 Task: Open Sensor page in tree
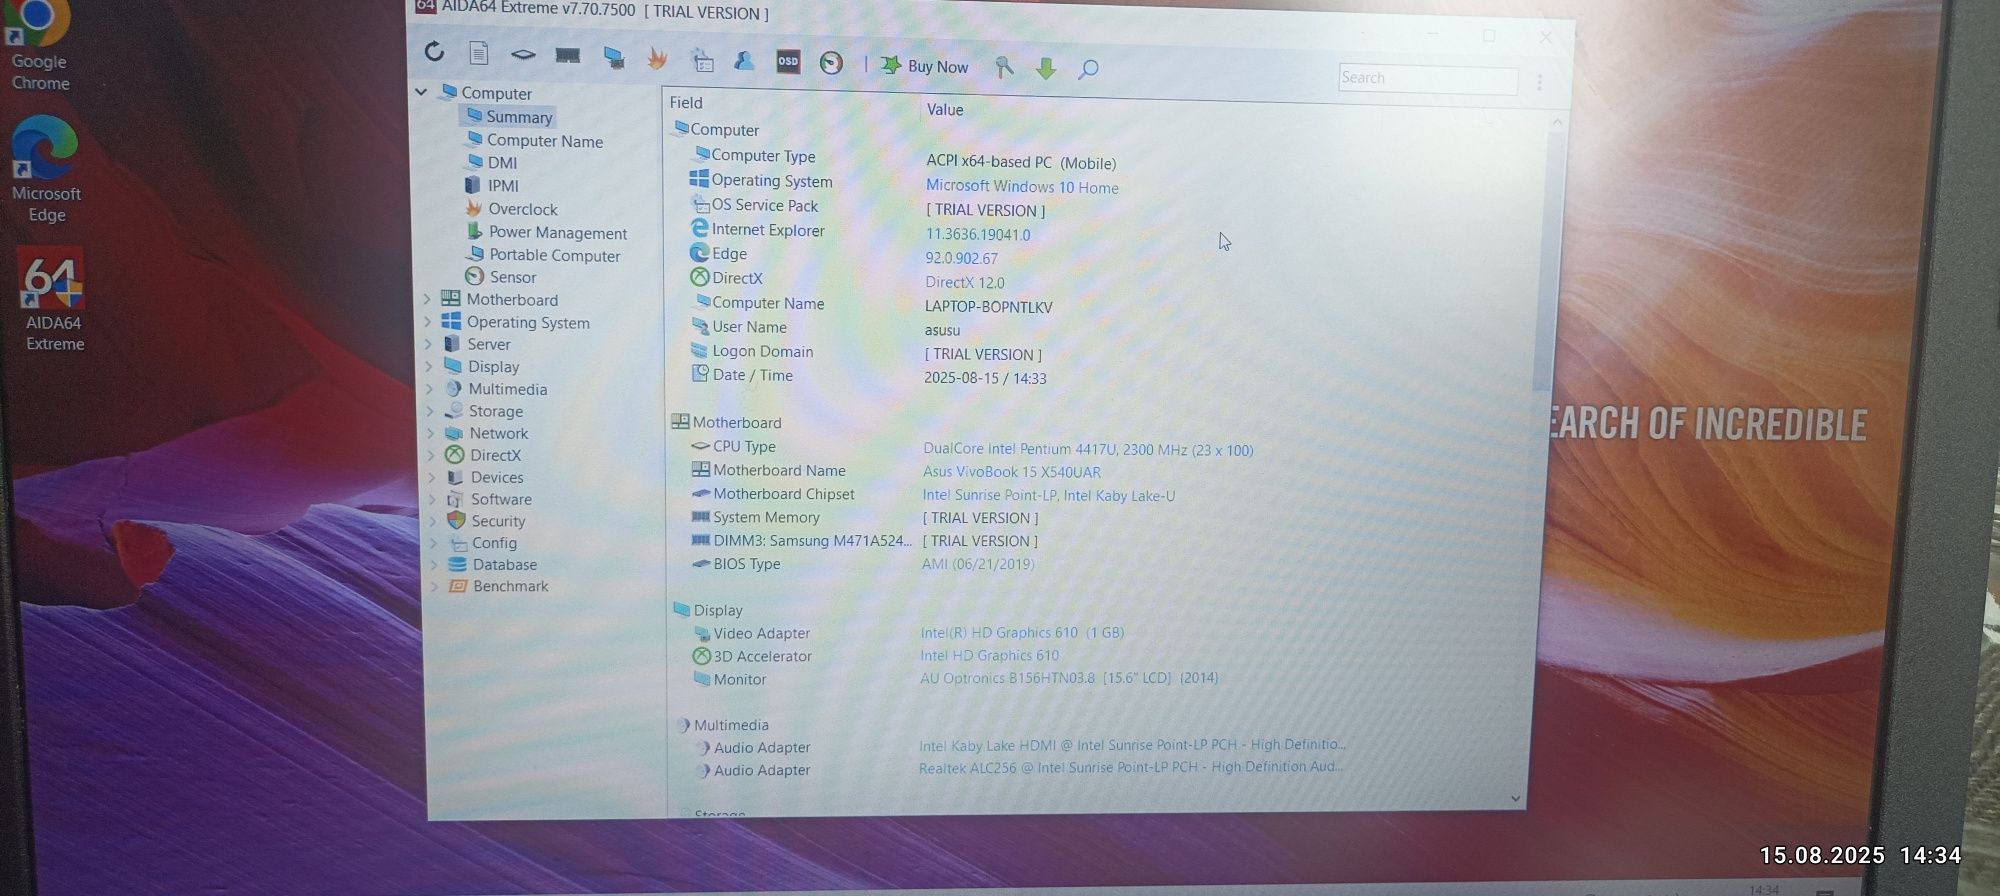click(x=512, y=278)
